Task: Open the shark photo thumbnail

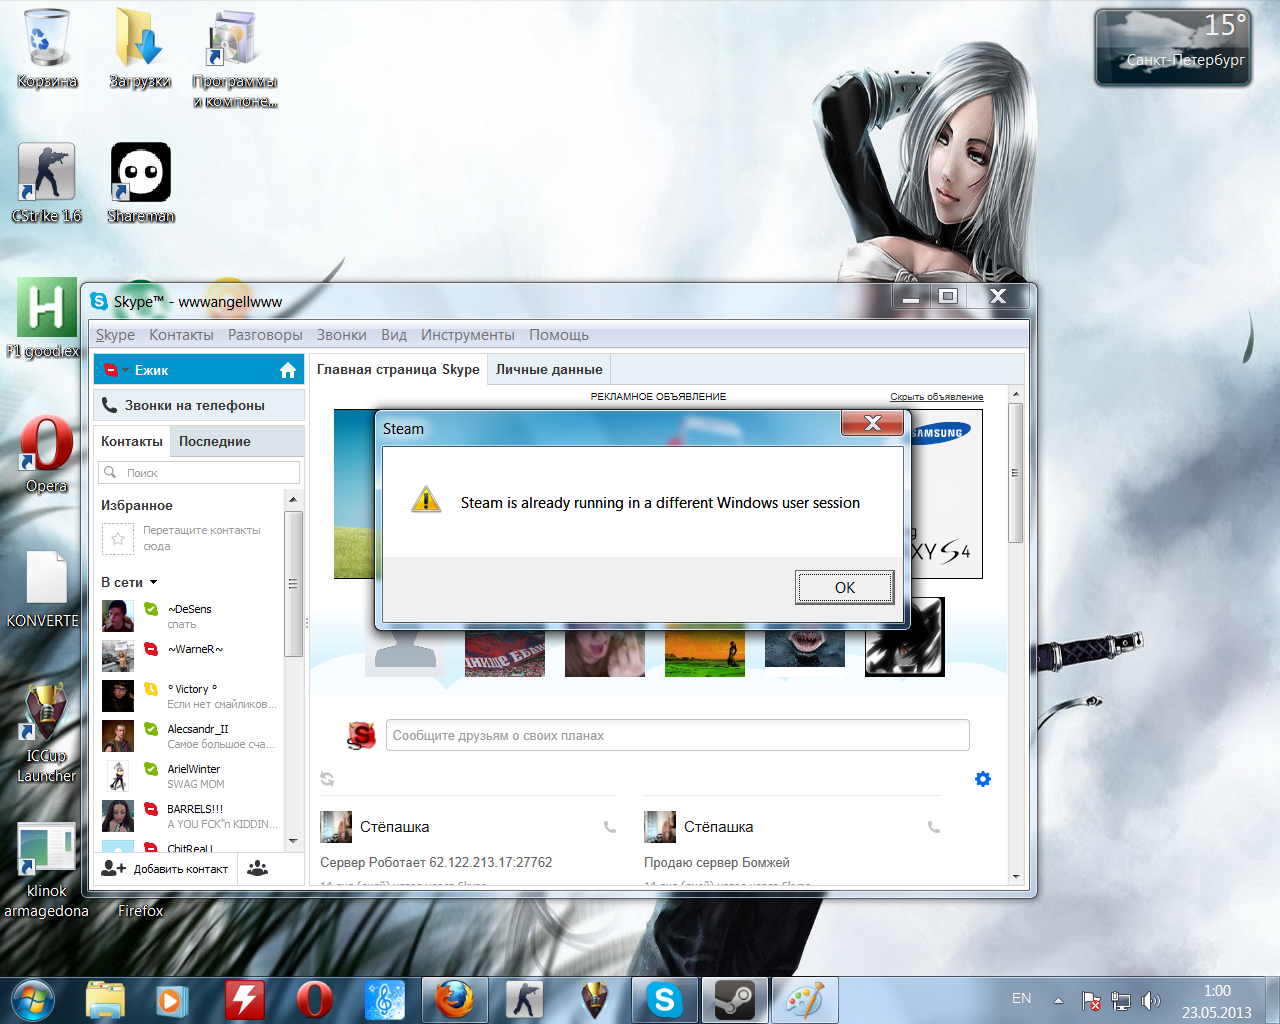Action: point(804,648)
